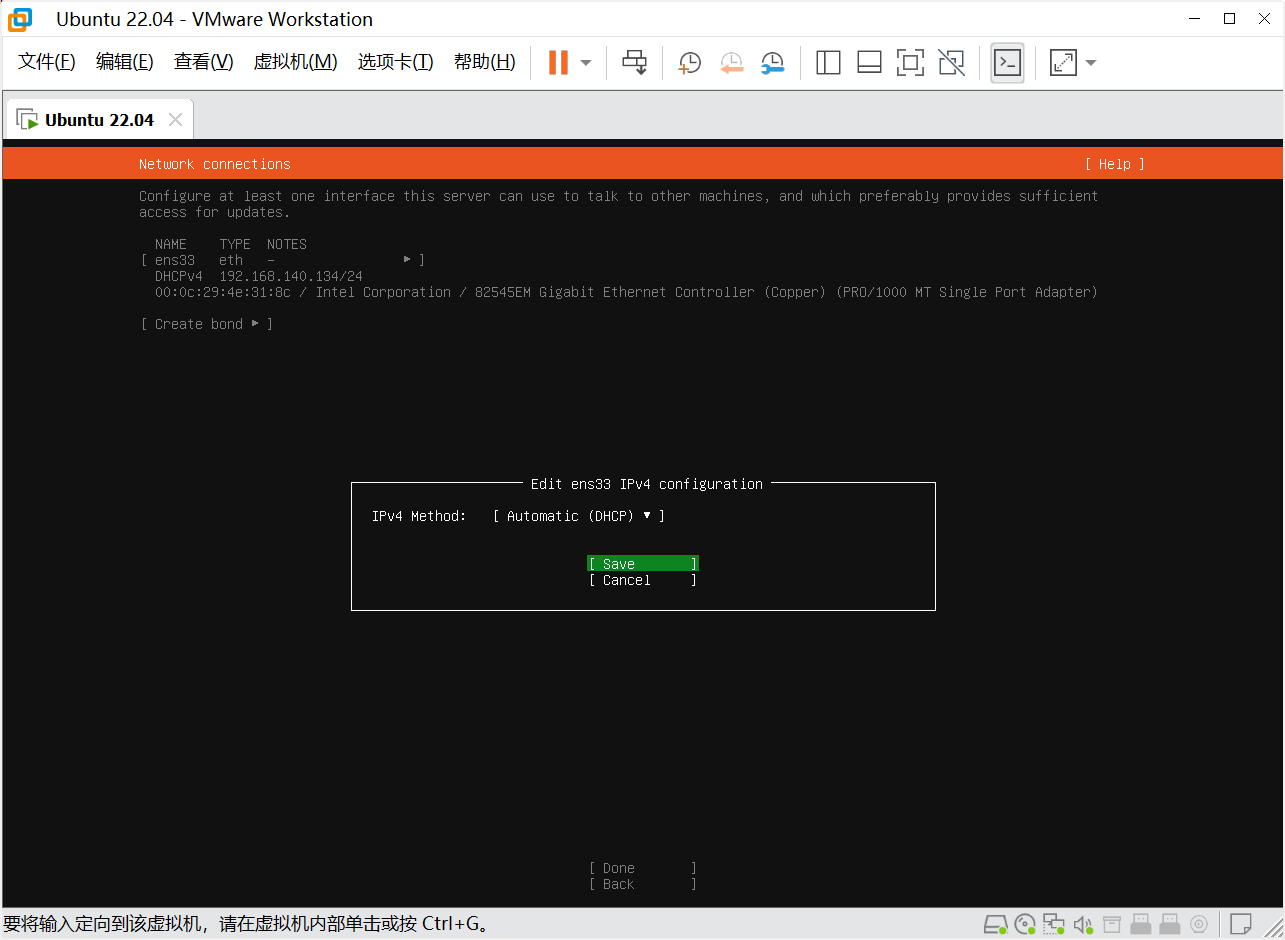Image resolution: width=1285 pixels, height=940 pixels.
Task: Open the 文件(F) menu
Action: click(x=47, y=62)
